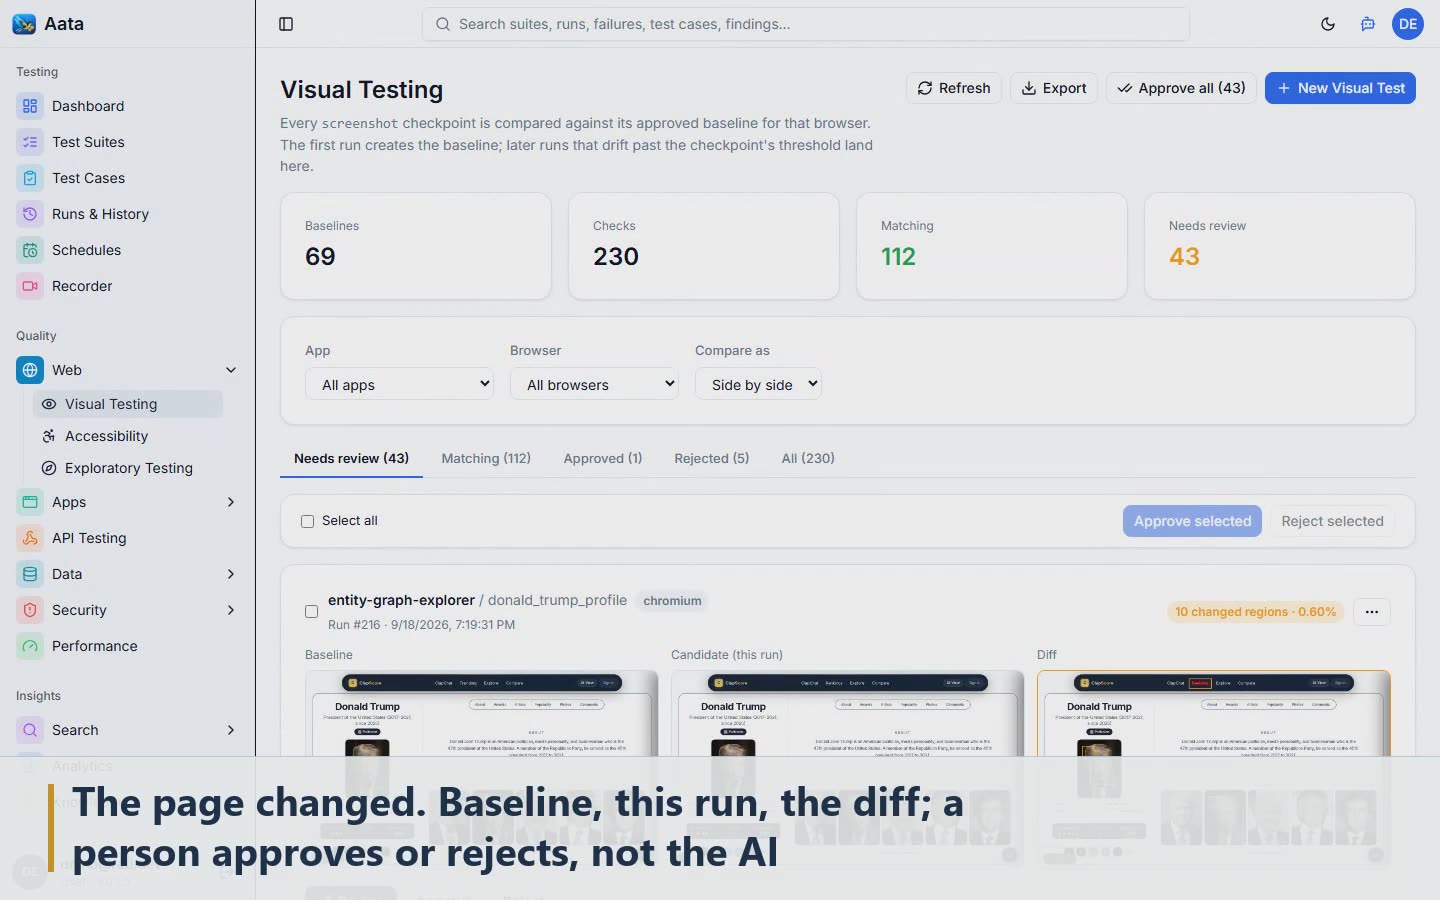Screen dimensions: 1440x900
Task: Toggle the sidebar panel icon
Action: pos(286,24)
